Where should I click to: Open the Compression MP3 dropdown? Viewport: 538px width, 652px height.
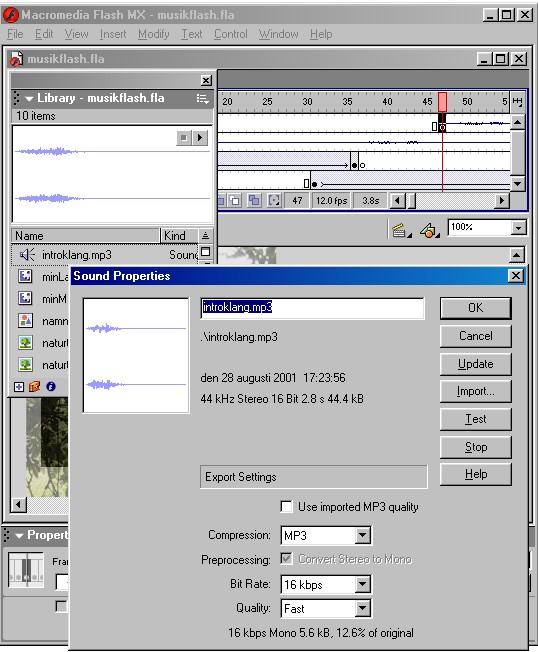(x=363, y=535)
